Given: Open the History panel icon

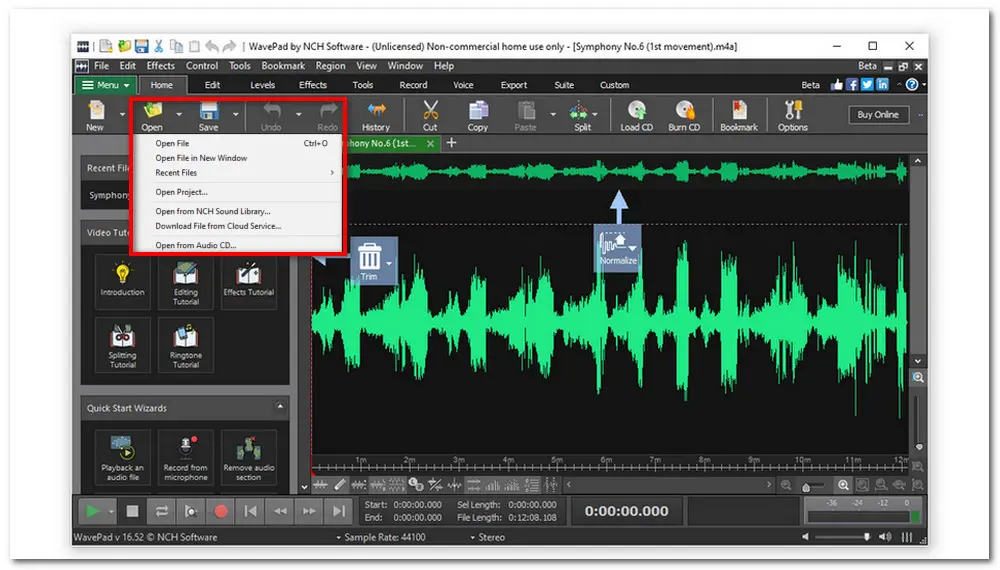Looking at the screenshot, I should (376, 115).
